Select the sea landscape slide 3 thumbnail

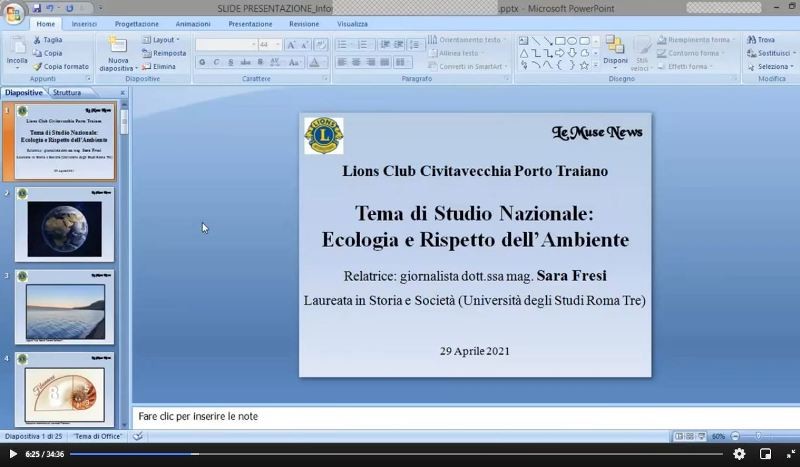tap(64, 307)
